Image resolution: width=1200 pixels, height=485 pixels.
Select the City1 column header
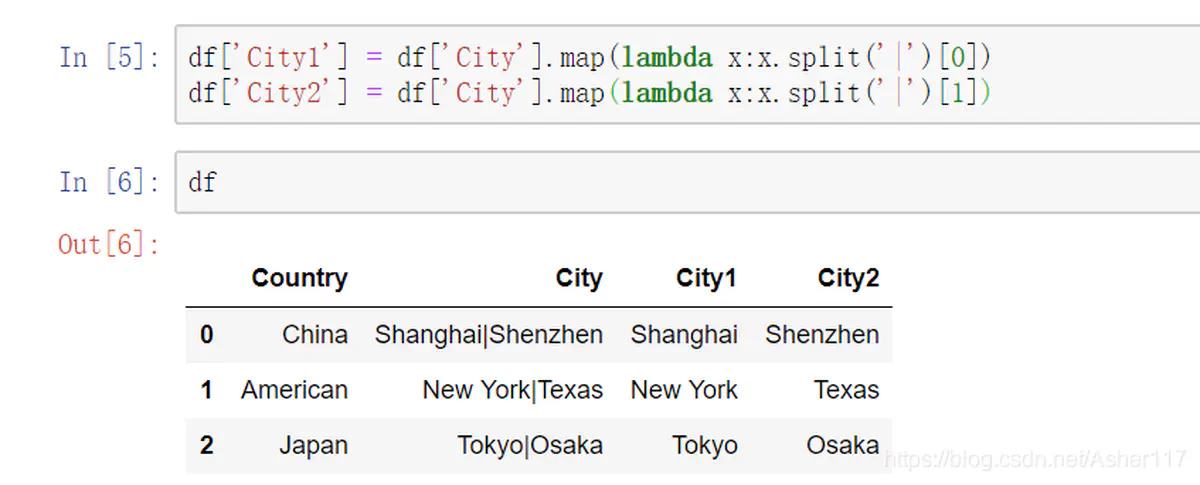[x=705, y=278]
